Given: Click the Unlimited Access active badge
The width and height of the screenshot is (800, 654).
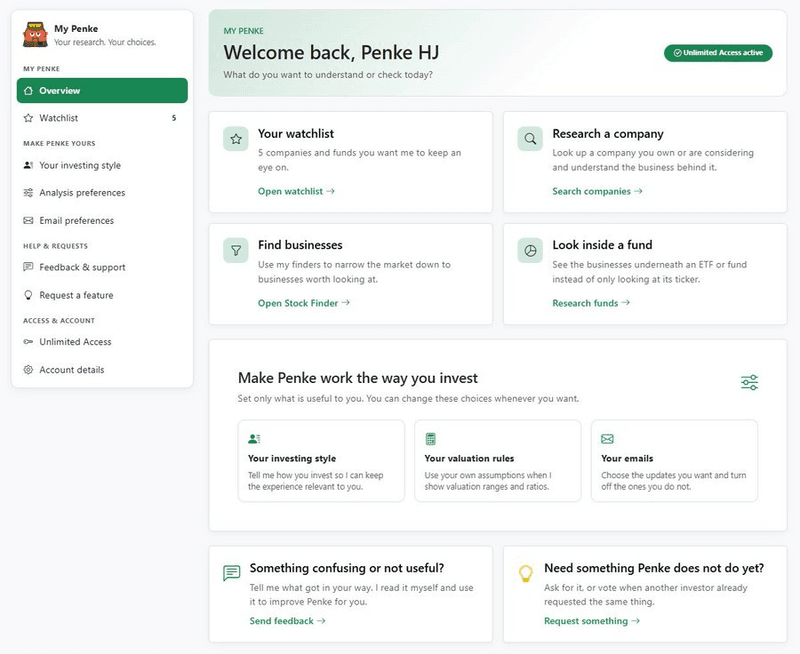Looking at the screenshot, I should pos(718,53).
